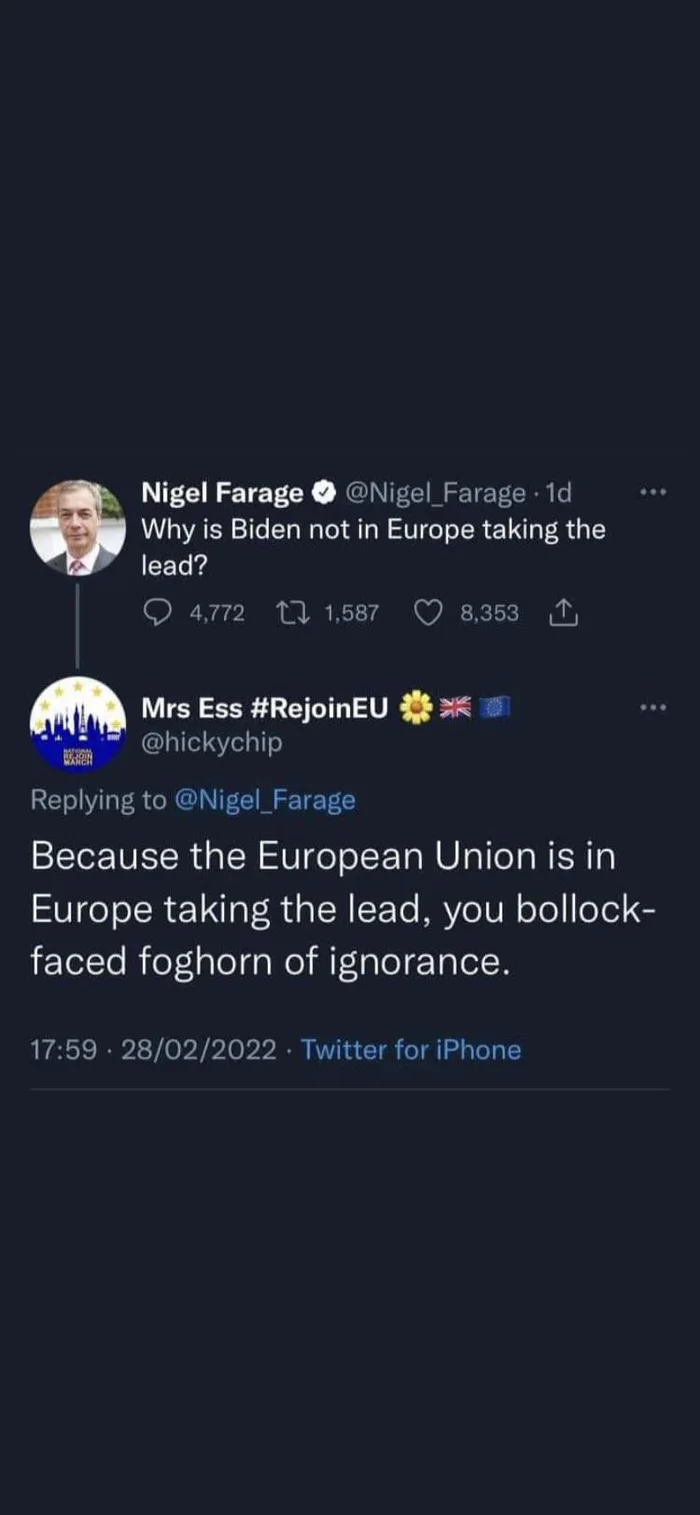Tap the share upload icon

[x=563, y=613]
